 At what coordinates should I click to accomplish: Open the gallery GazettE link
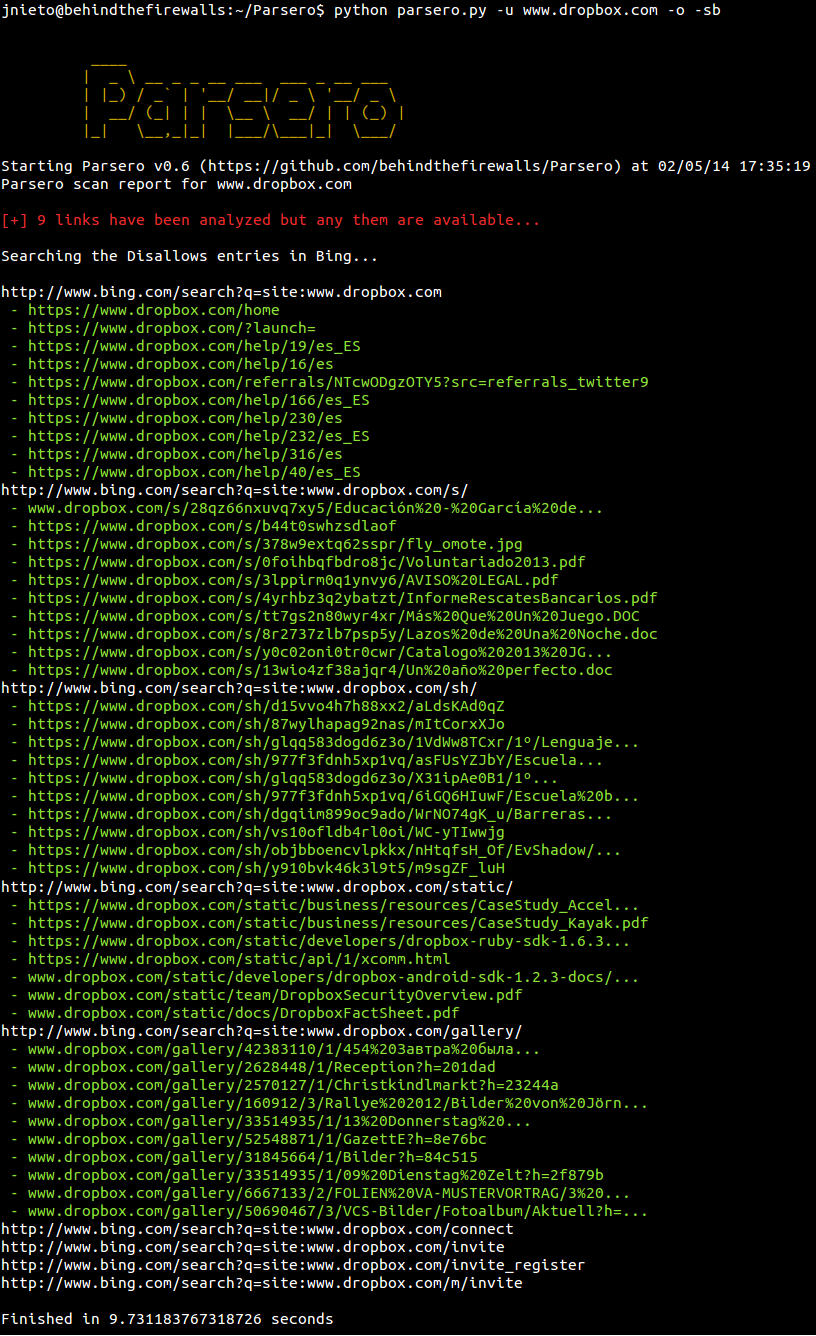[257, 1138]
